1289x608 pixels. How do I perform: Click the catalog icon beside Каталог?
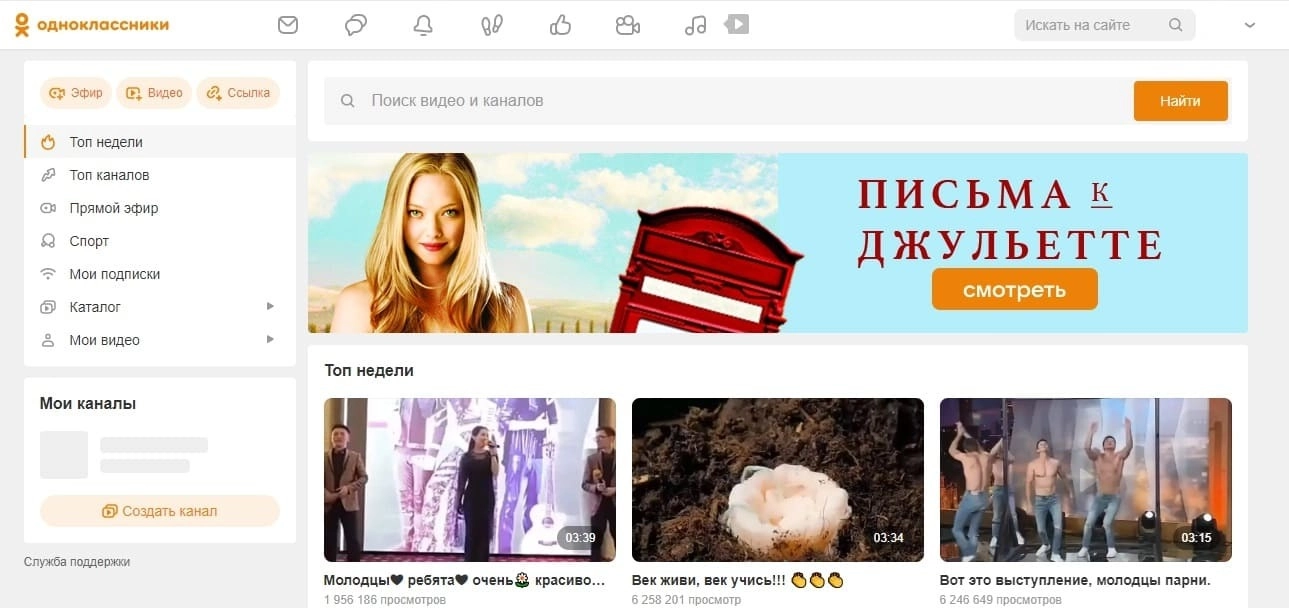pyautogui.click(x=47, y=307)
